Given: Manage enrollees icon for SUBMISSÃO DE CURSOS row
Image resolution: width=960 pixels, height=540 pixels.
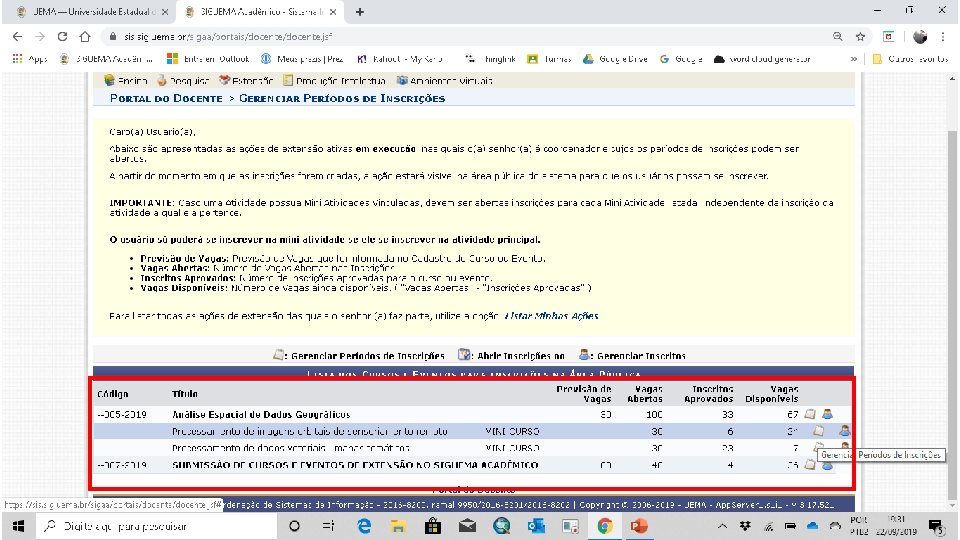Looking at the screenshot, I should (x=827, y=466).
